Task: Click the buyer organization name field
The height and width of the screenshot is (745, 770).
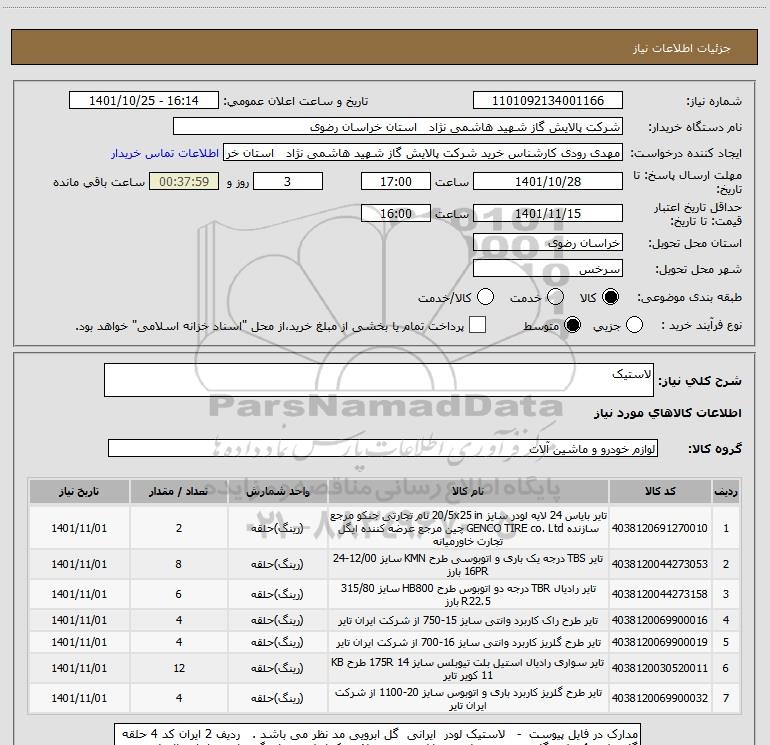Action: 398,127
